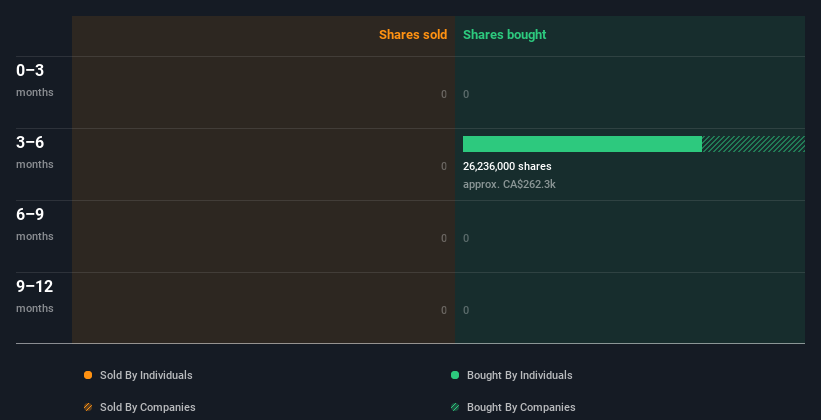Click the solid green bought-by-individuals bar
Image resolution: width=821 pixels, height=420 pixels.
(x=582, y=144)
